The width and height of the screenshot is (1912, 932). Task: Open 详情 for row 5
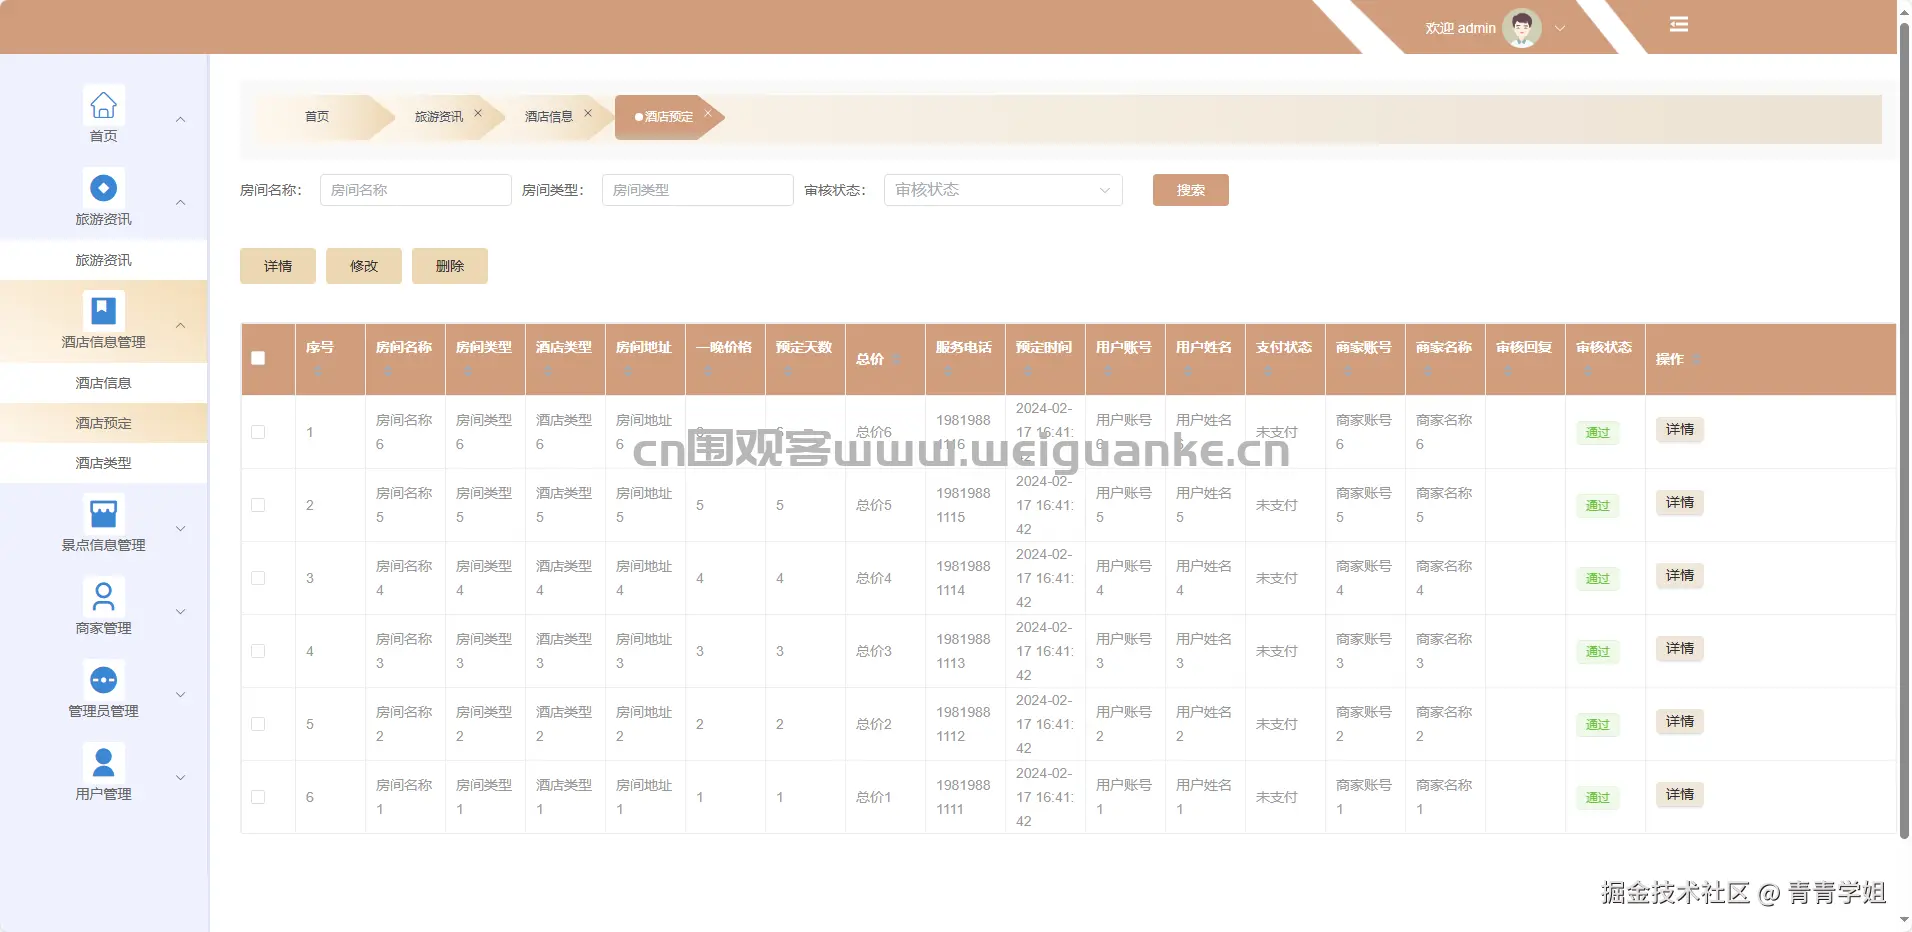pyautogui.click(x=1679, y=722)
